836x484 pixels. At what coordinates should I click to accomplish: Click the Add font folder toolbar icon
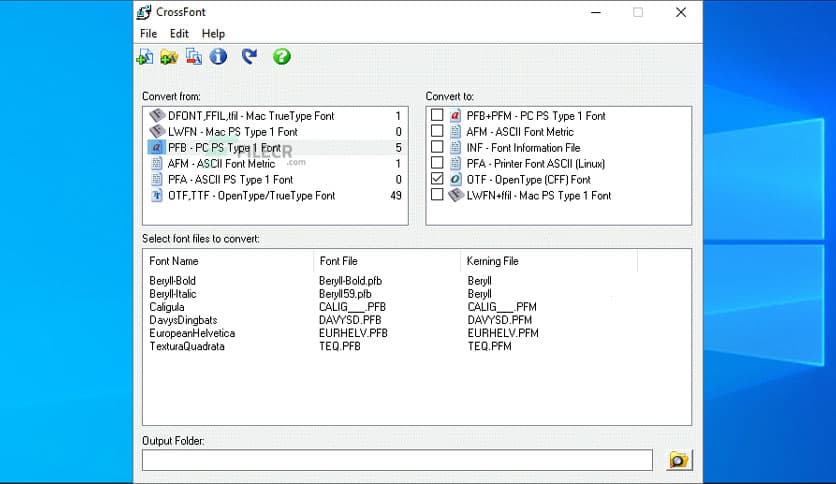[x=169, y=57]
